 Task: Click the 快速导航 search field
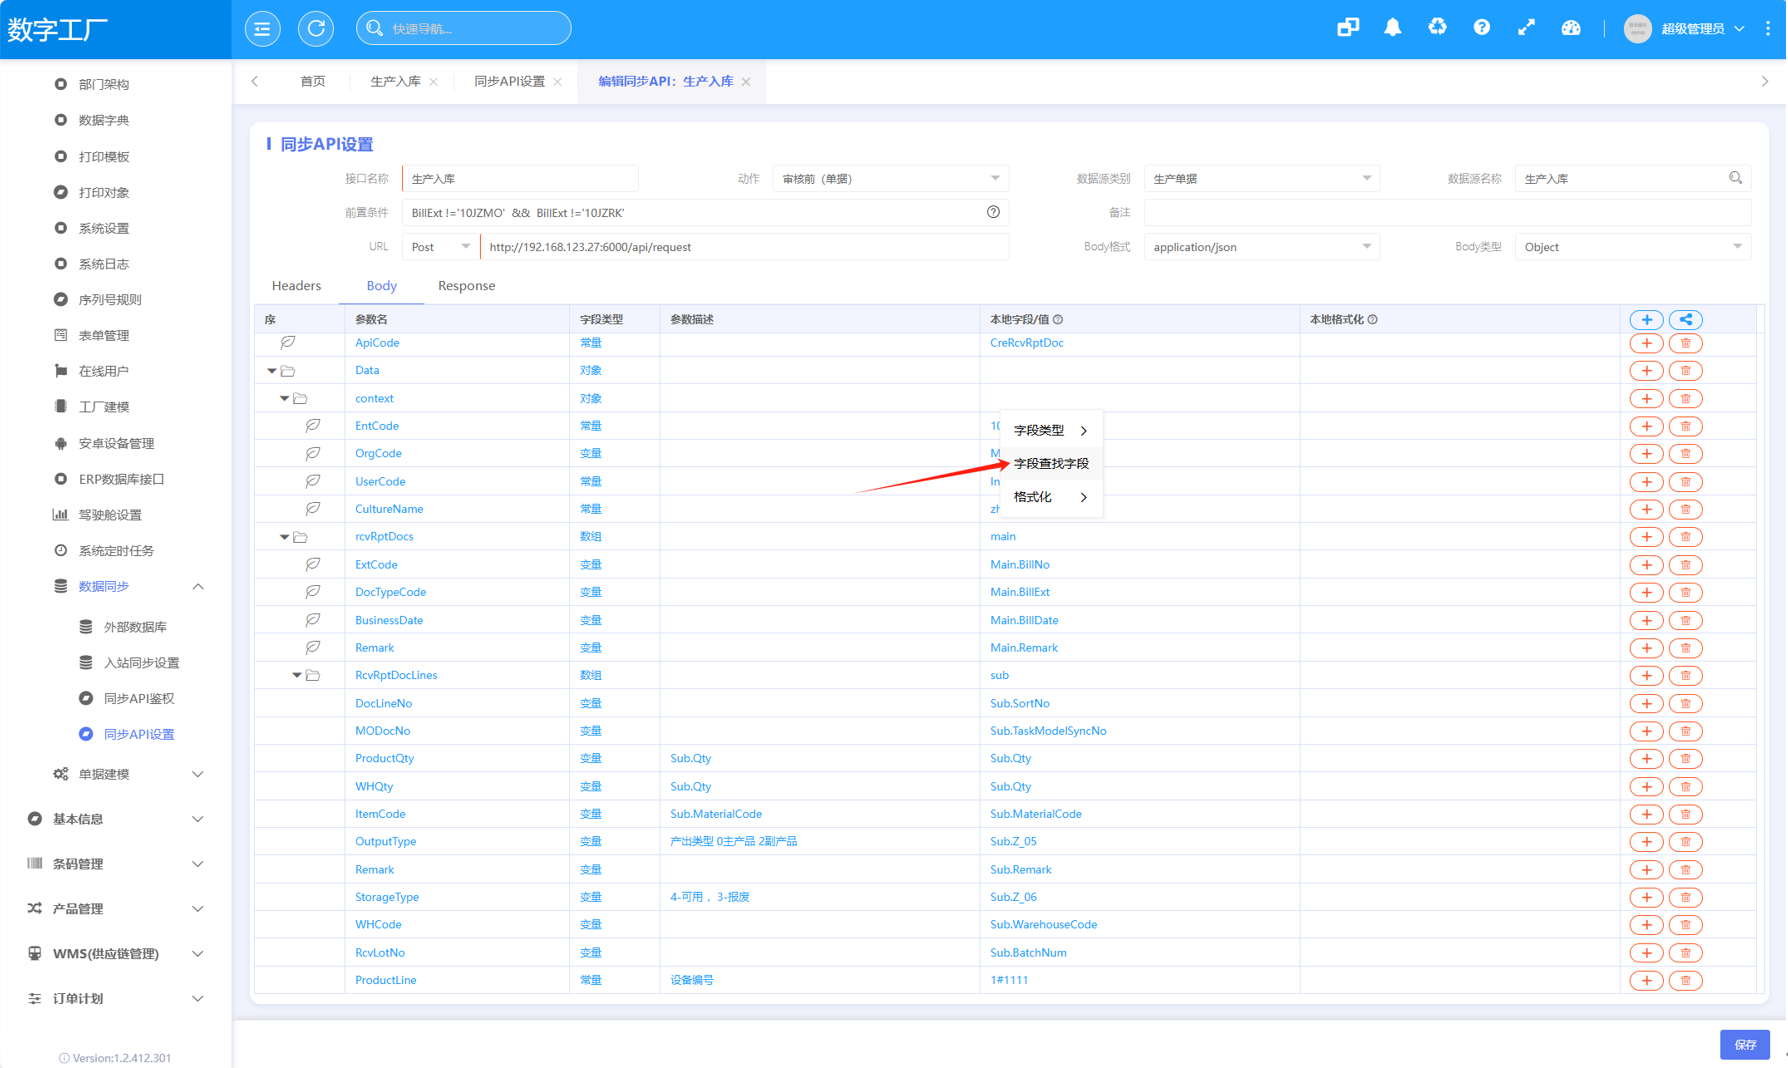464,28
